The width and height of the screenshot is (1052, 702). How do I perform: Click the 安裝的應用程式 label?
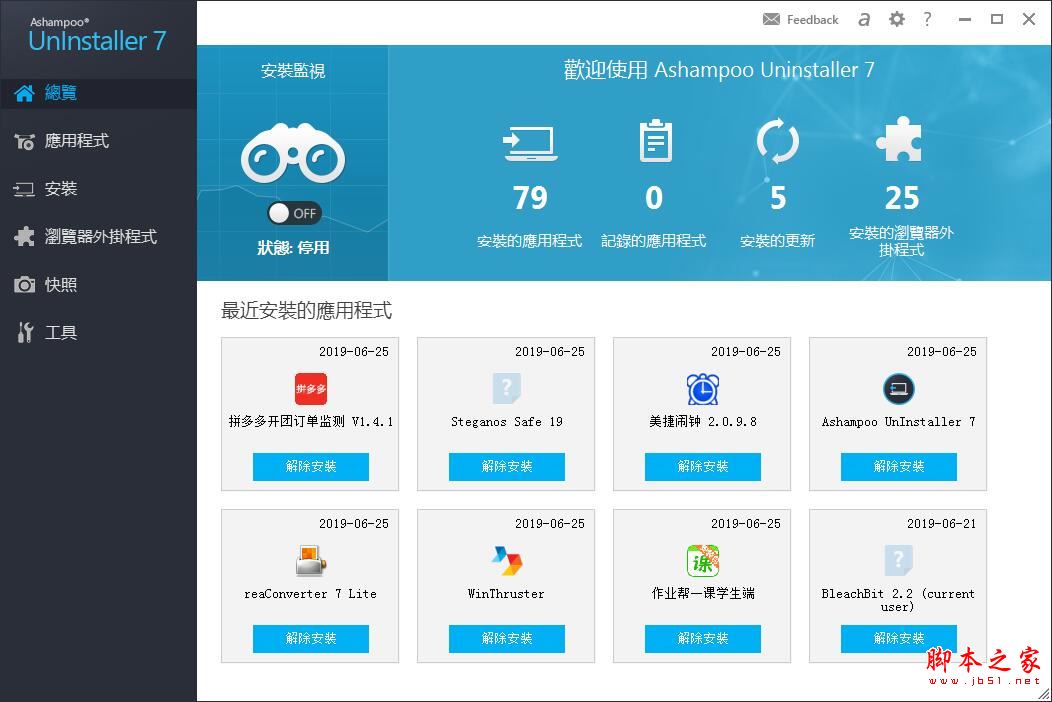tap(529, 241)
